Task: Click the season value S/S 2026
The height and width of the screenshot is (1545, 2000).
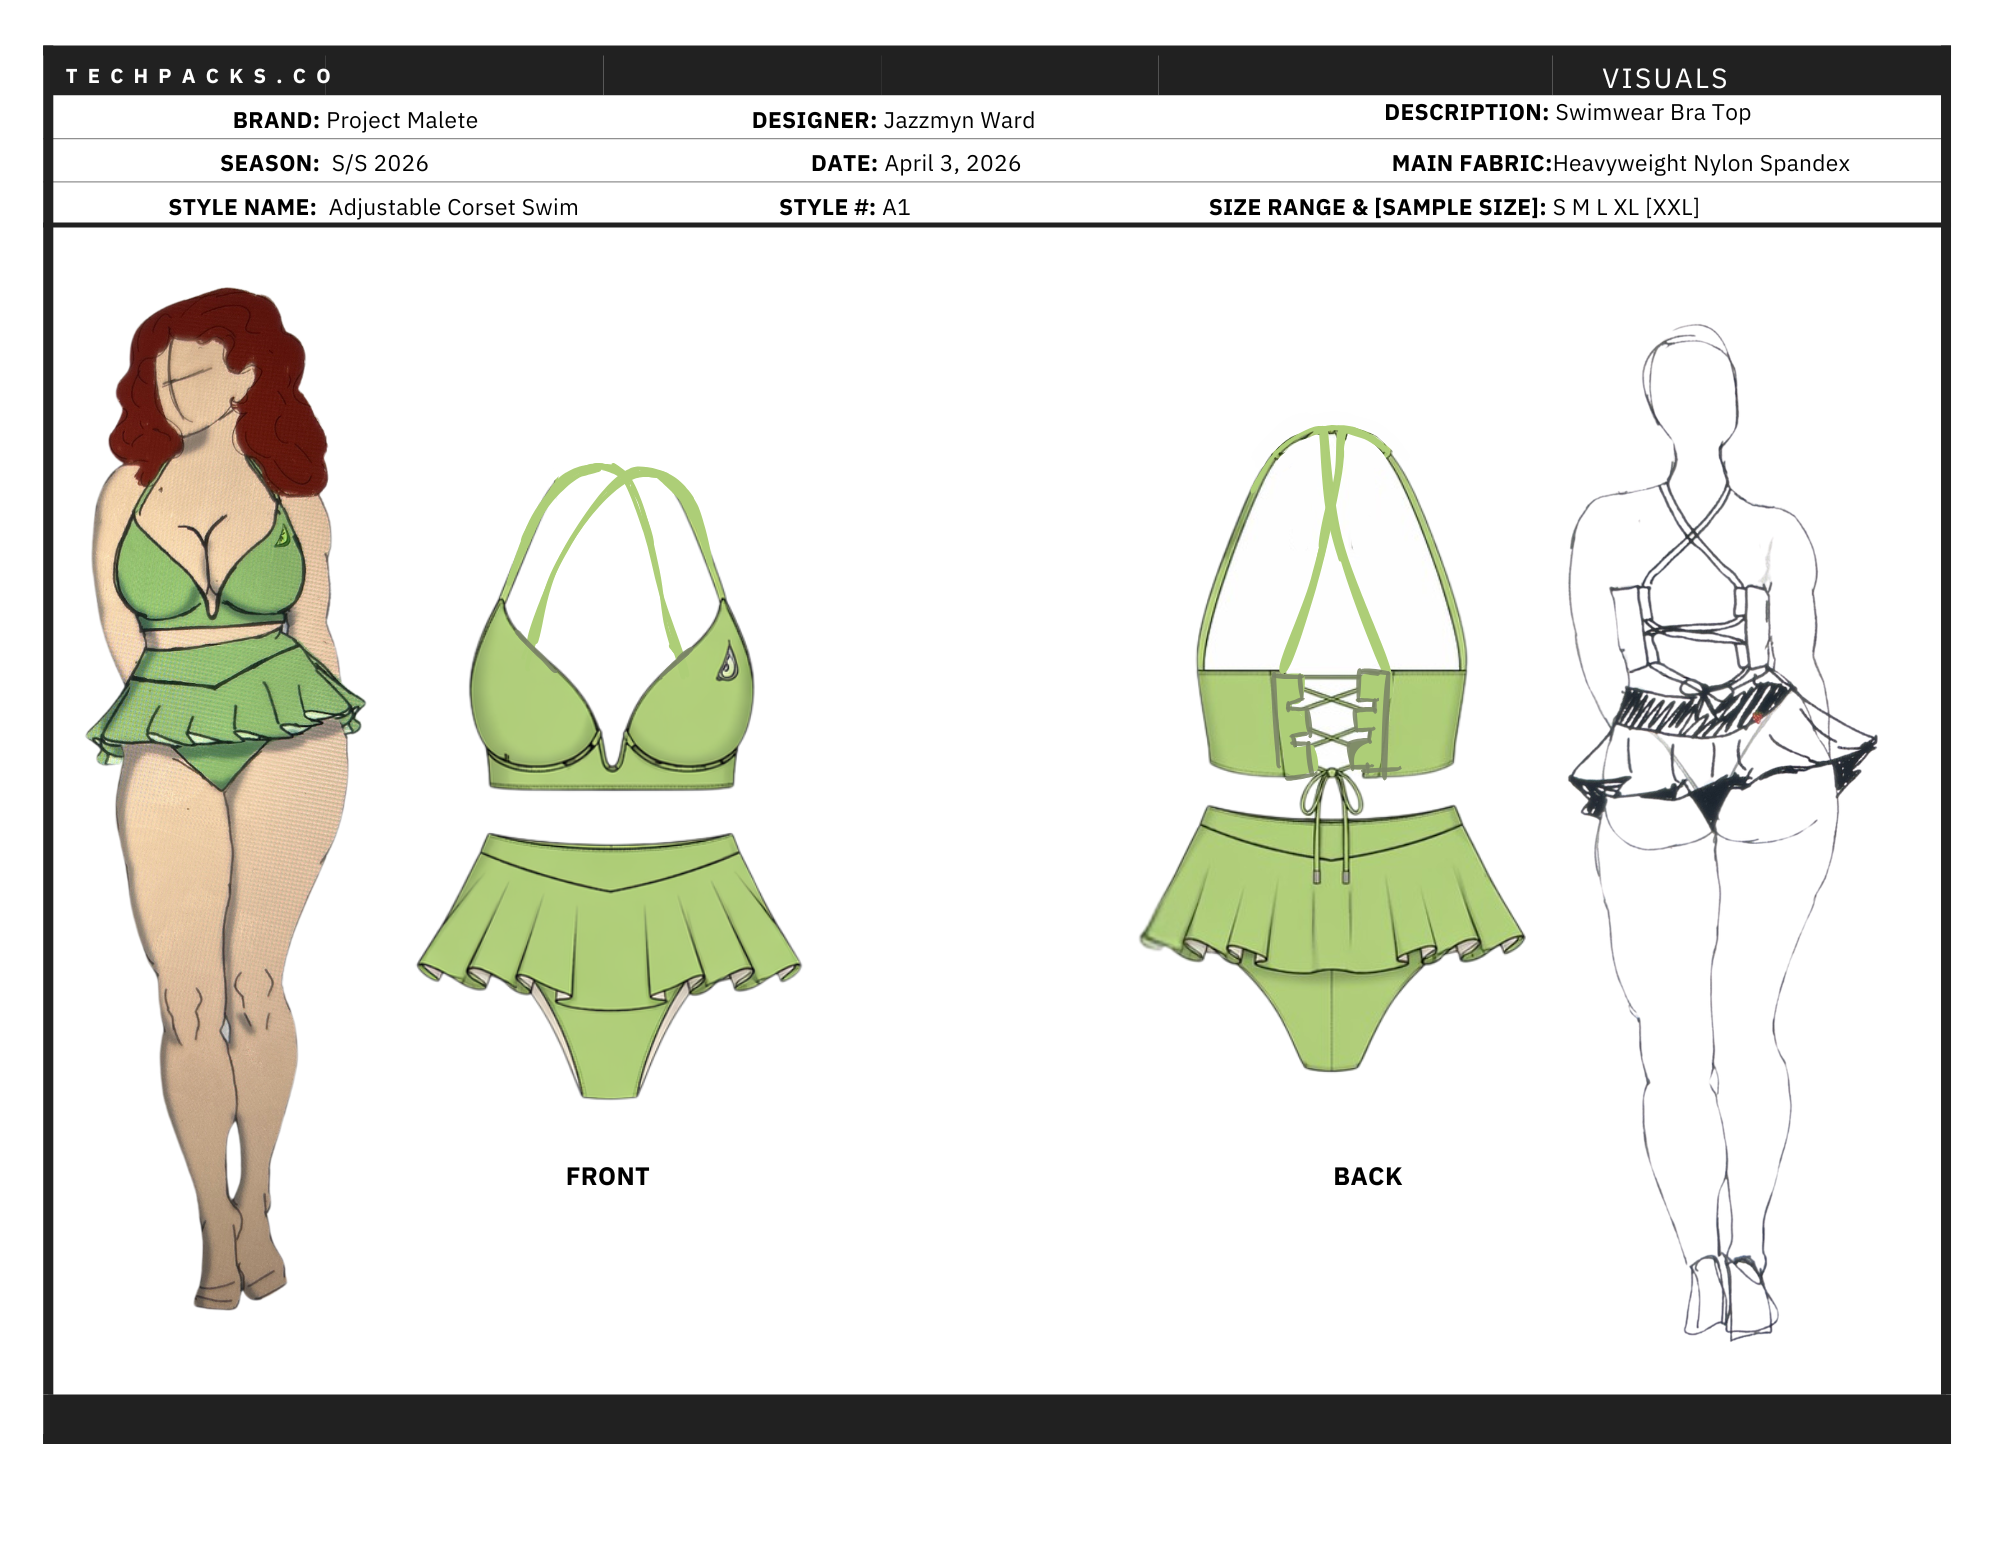Action: tap(380, 163)
